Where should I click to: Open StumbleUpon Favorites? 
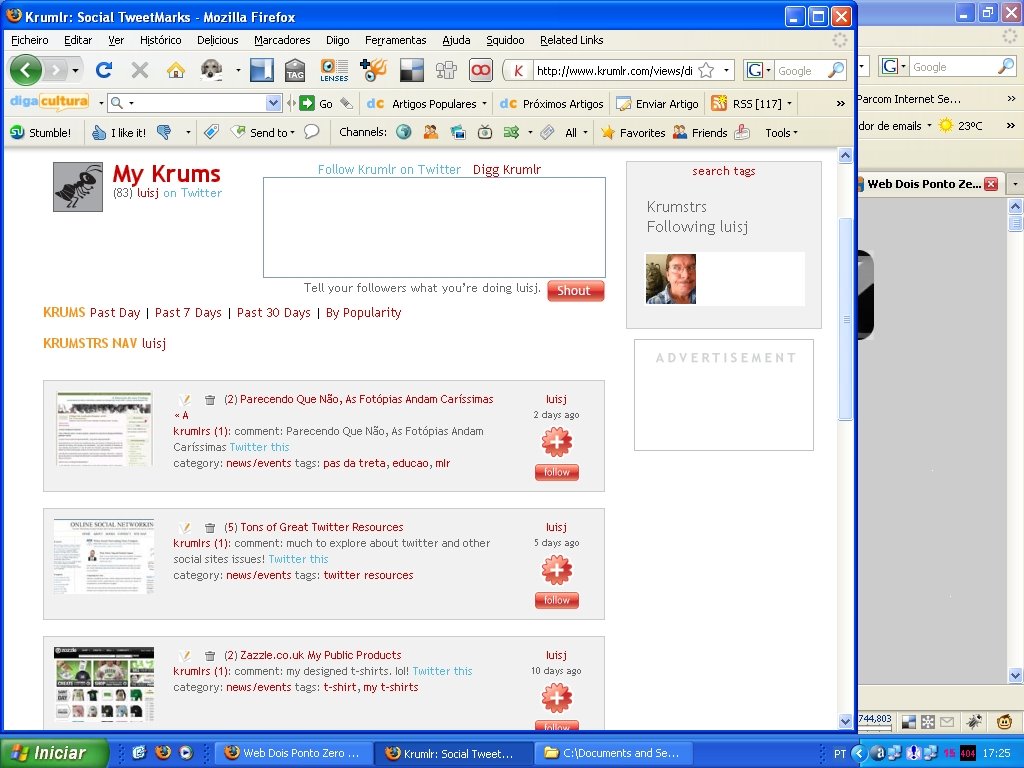[633, 133]
